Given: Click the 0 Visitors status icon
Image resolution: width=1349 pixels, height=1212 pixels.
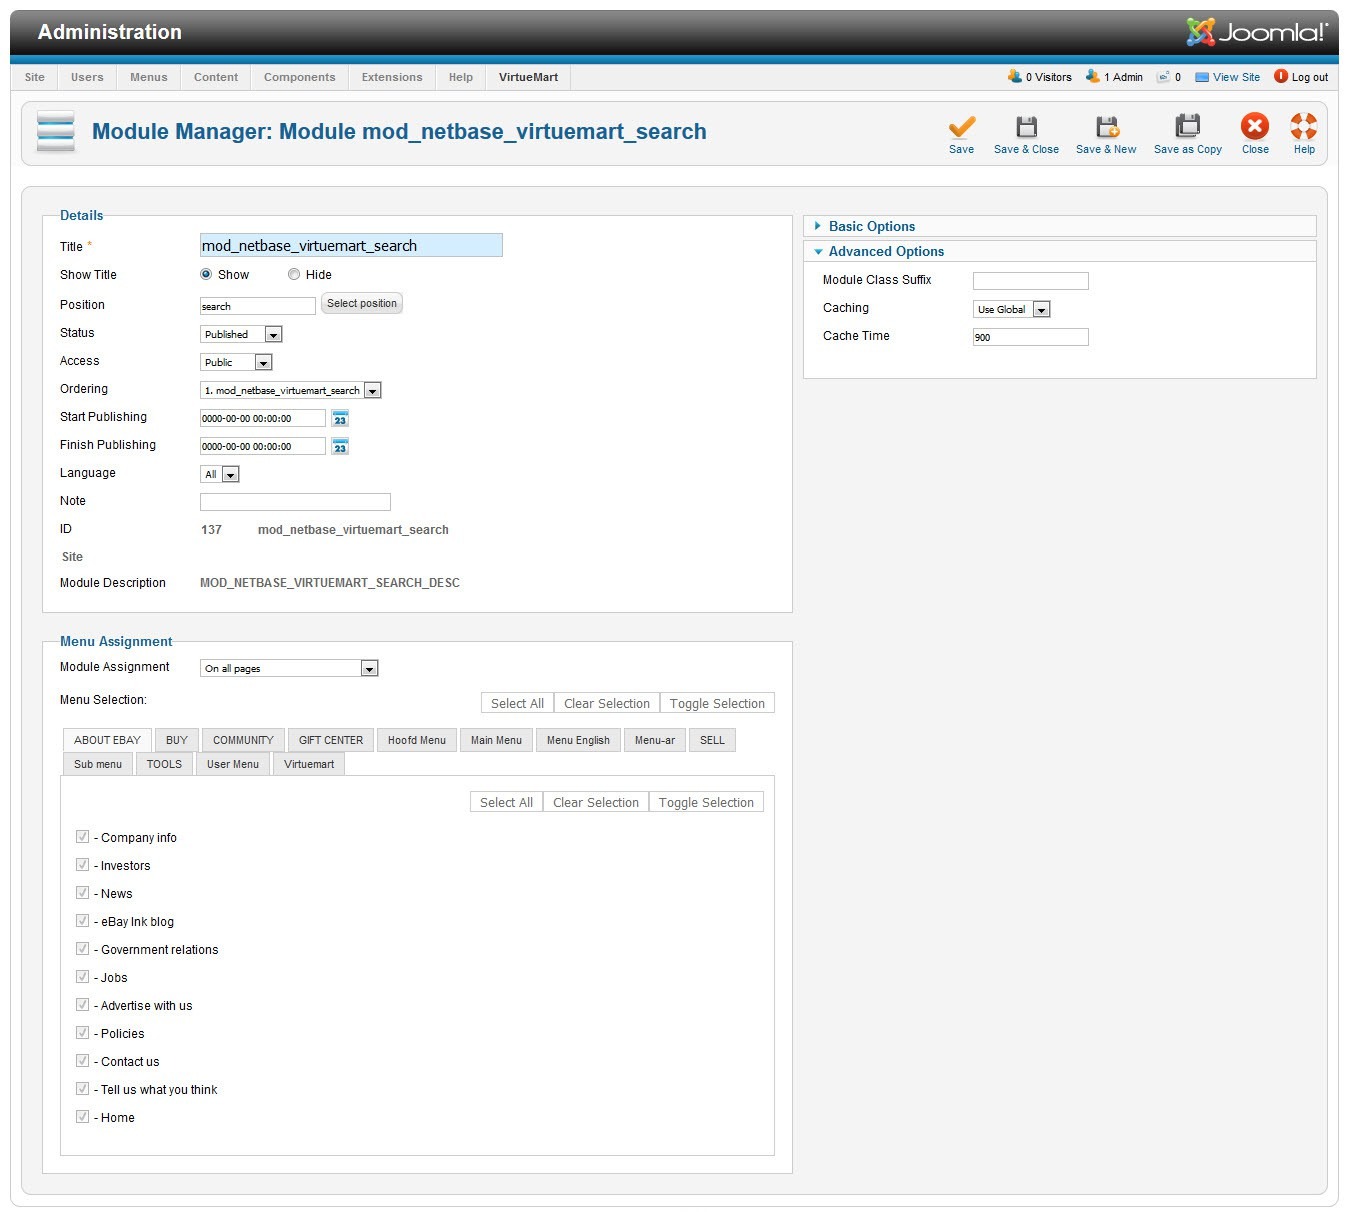Looking at the screenshot, I should coord(1015,76).
